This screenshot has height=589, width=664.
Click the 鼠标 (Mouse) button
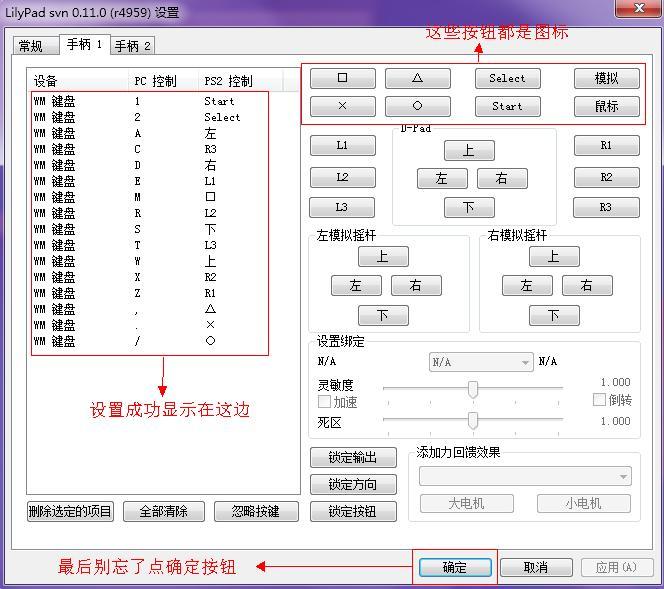[x=607, y=106]
